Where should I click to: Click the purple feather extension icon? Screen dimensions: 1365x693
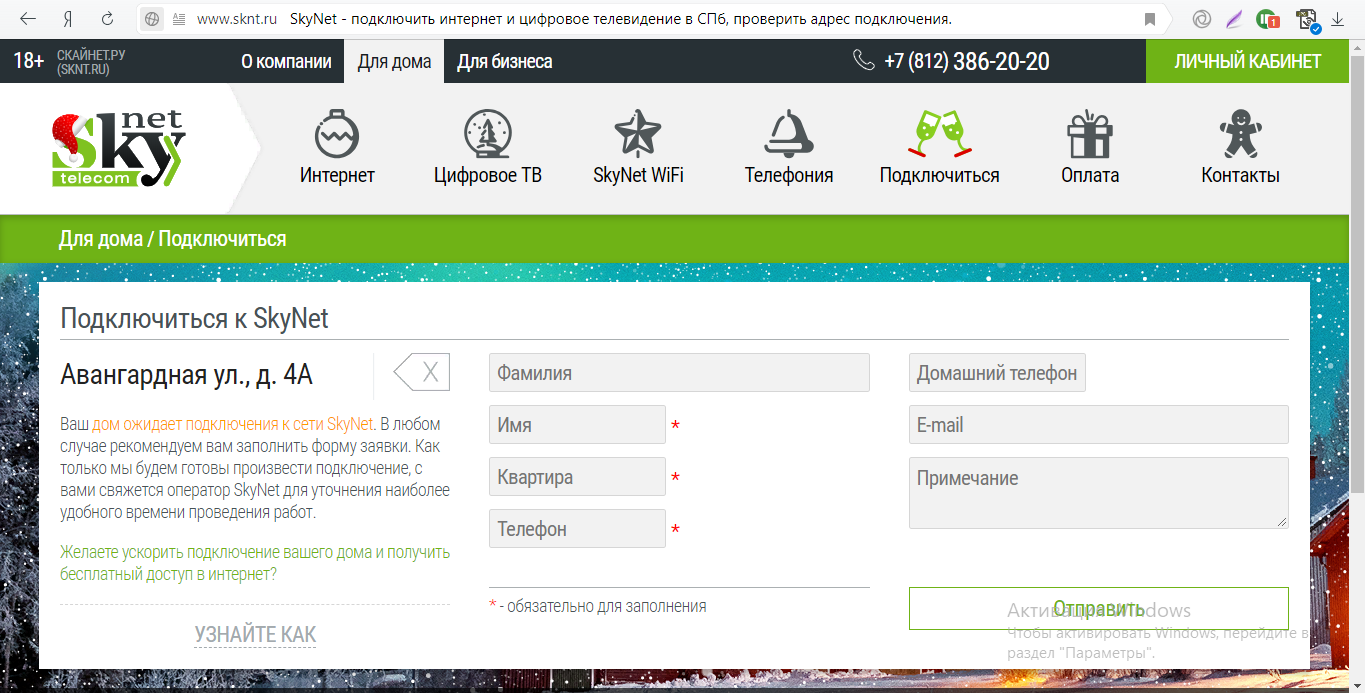(x=1235, y=19)
